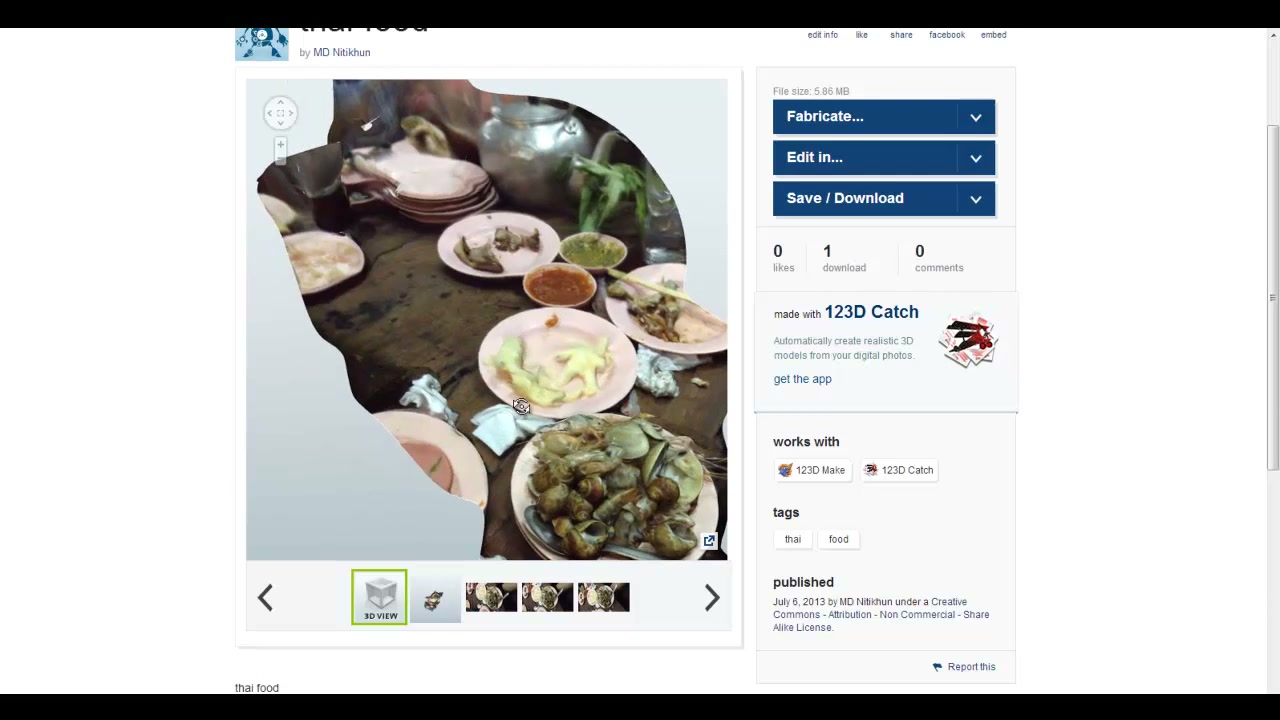The image size is (1280, 720).
Task: Click the like link
Action: pyautogui.click(x=861, y=35)
